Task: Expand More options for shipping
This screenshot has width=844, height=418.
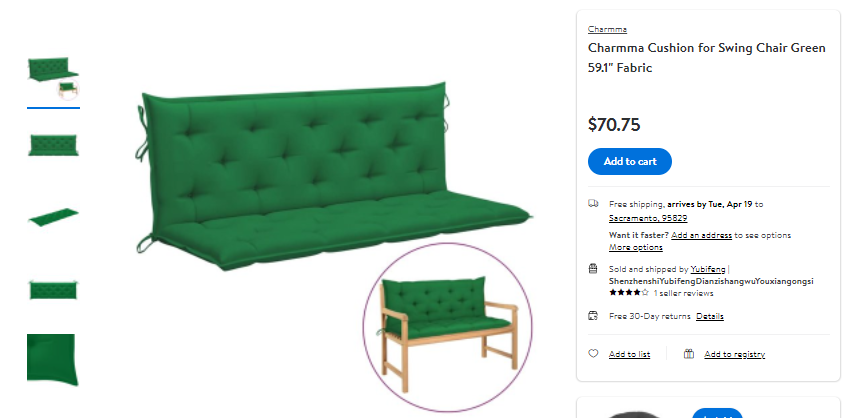Action: (x=636, y=247)
